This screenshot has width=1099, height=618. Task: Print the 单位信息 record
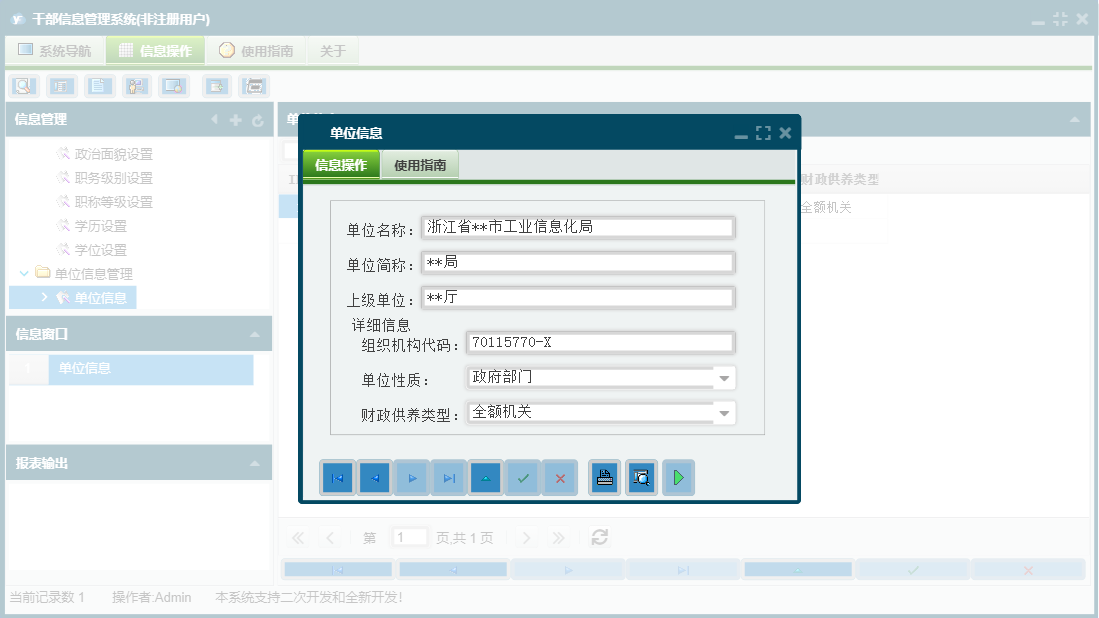coord(604,478)
